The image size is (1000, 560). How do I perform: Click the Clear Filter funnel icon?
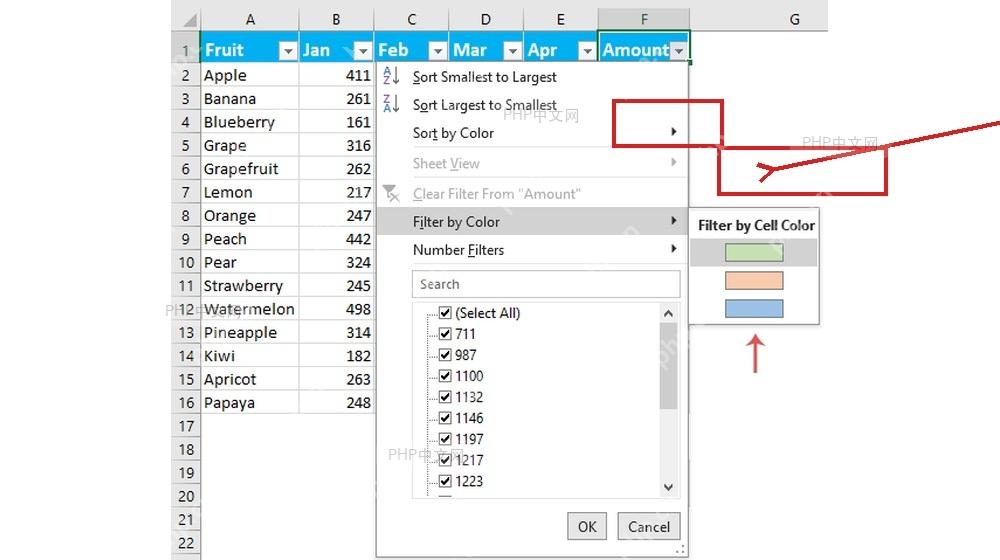[391, 193]
